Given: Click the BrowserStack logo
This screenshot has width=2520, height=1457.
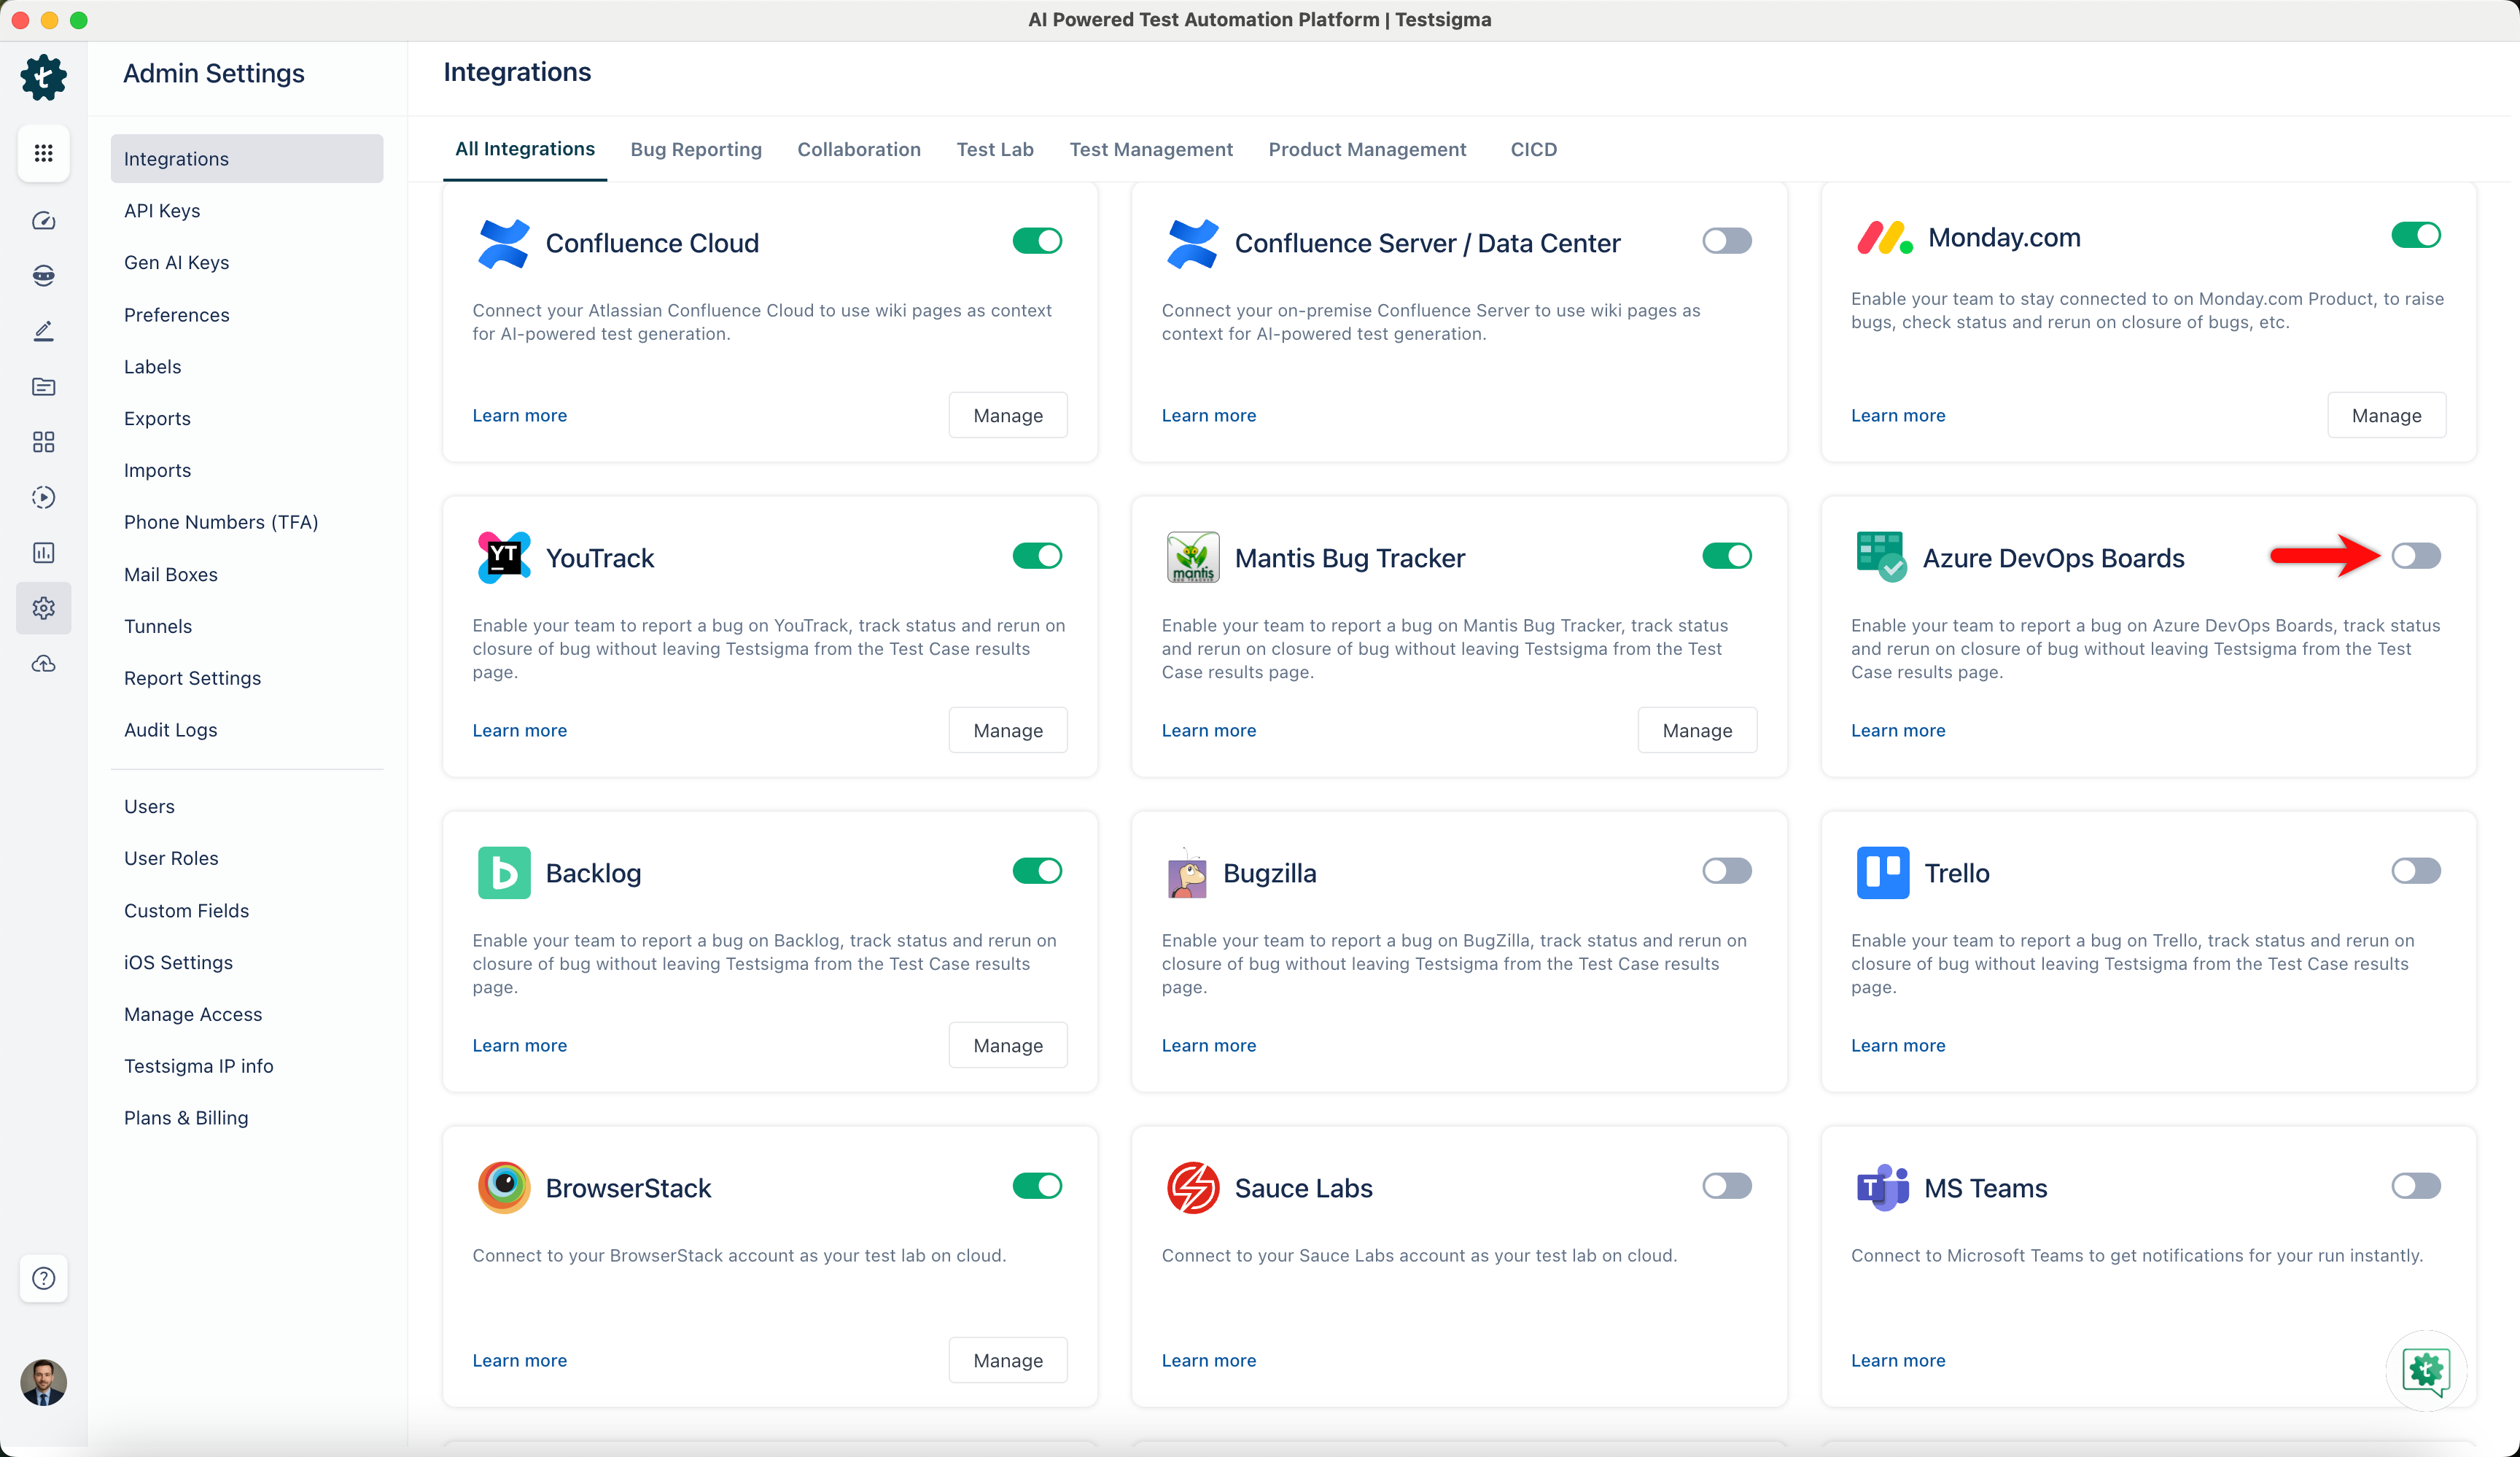Looking at the screenshot, I should pos(503,1188).
